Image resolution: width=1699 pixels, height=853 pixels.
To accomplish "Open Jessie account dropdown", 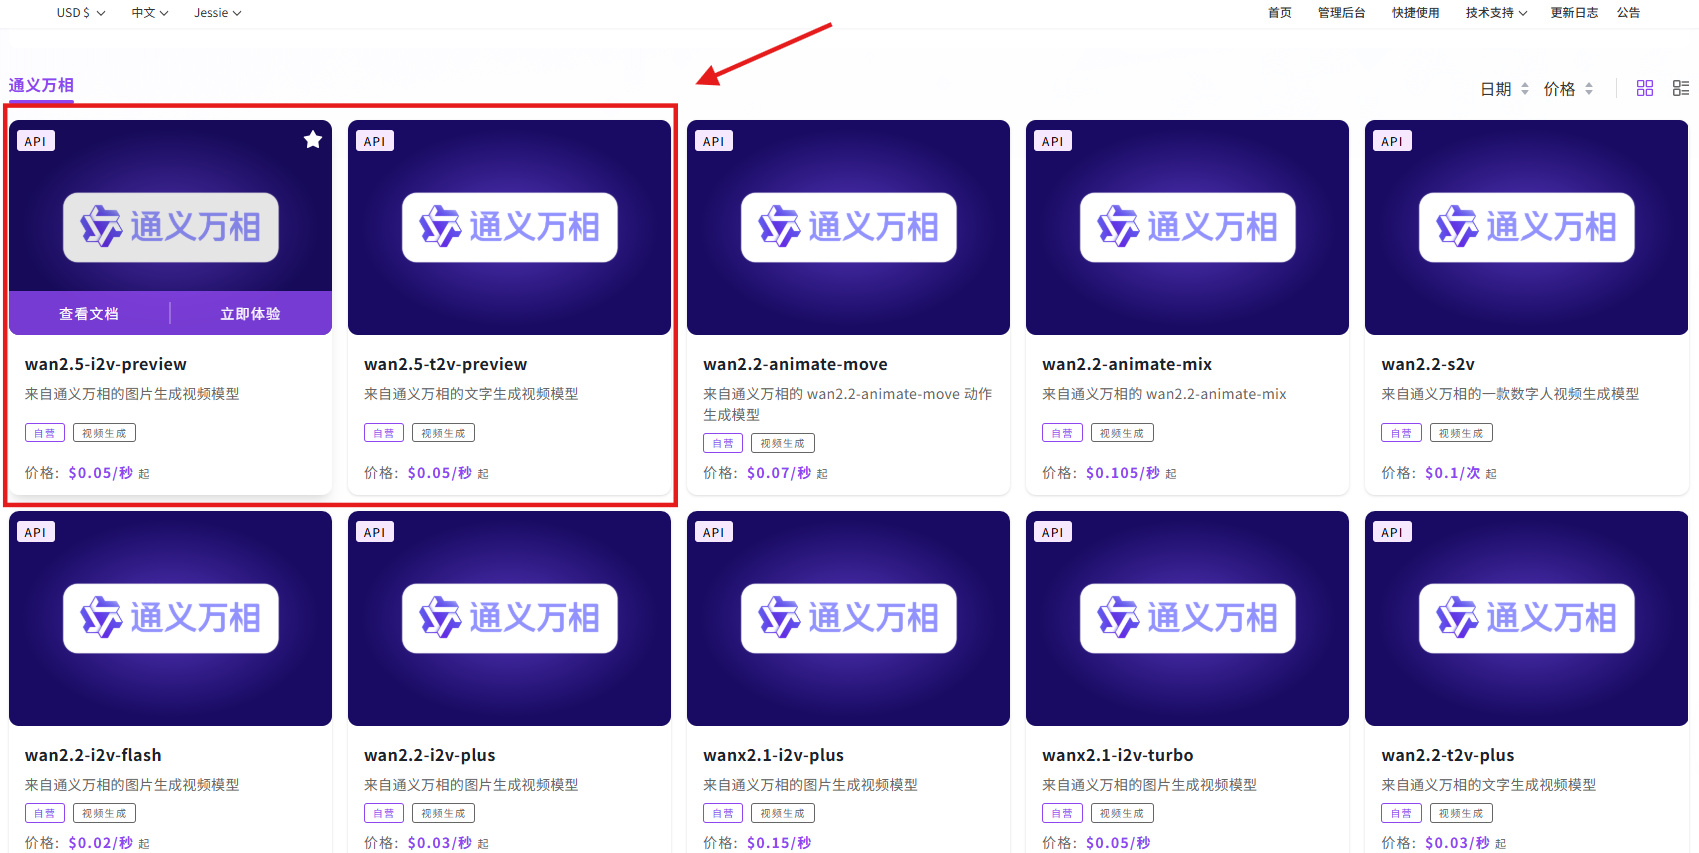I will [x=218, y=13].
